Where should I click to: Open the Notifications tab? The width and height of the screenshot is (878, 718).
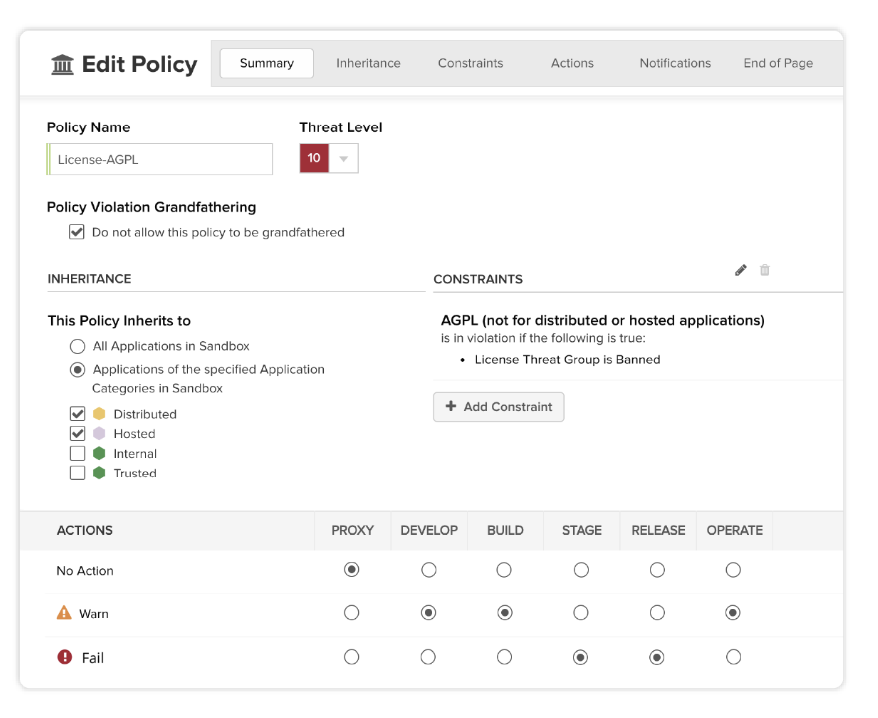coord(675,63)
